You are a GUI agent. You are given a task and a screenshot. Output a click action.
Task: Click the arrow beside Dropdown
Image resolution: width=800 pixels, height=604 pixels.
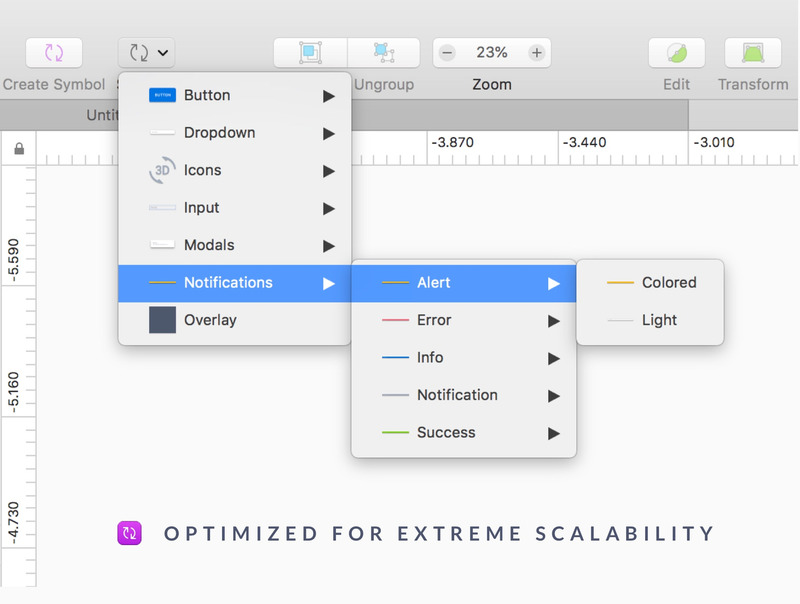coord(329,134)
